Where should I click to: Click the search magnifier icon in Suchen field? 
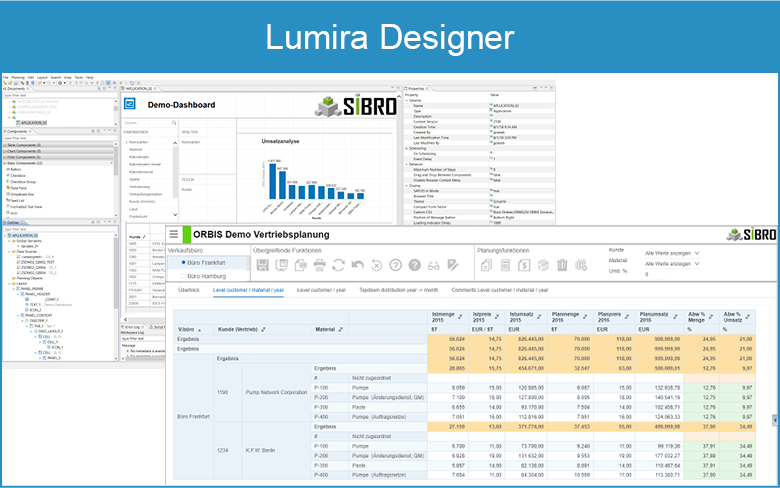point(174,122)
